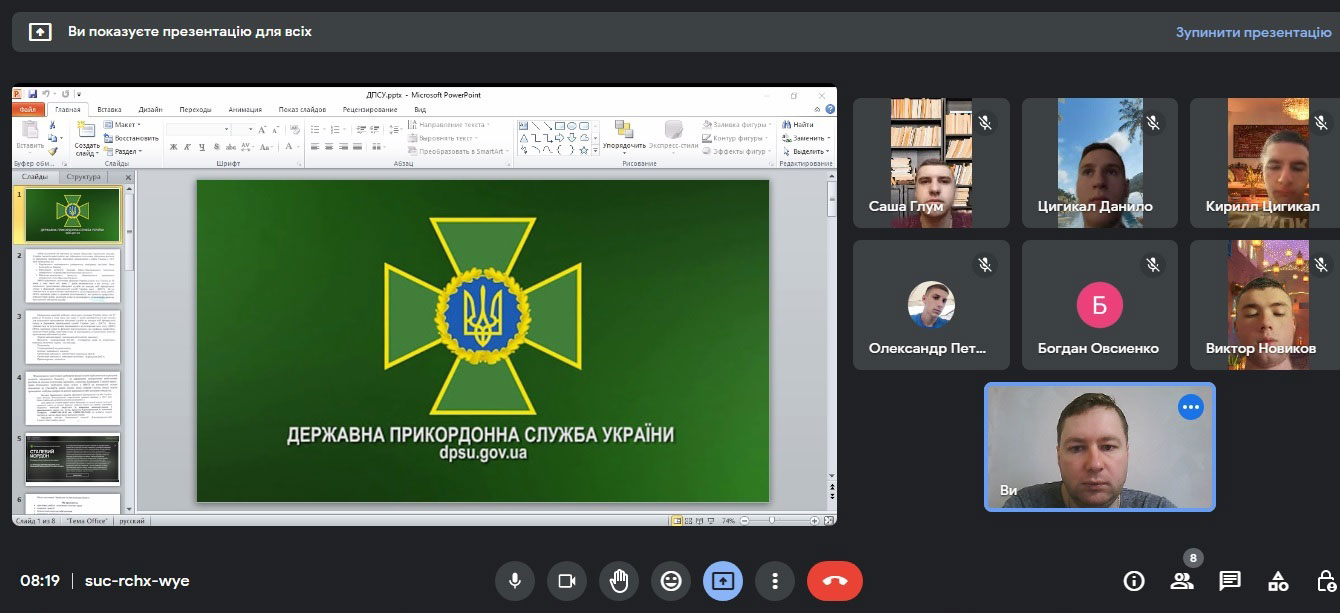This screenshot has width=1340, height=613.
Task: Open Экспресс-стили quick styles gallery
Action: [x=675, y=137]
